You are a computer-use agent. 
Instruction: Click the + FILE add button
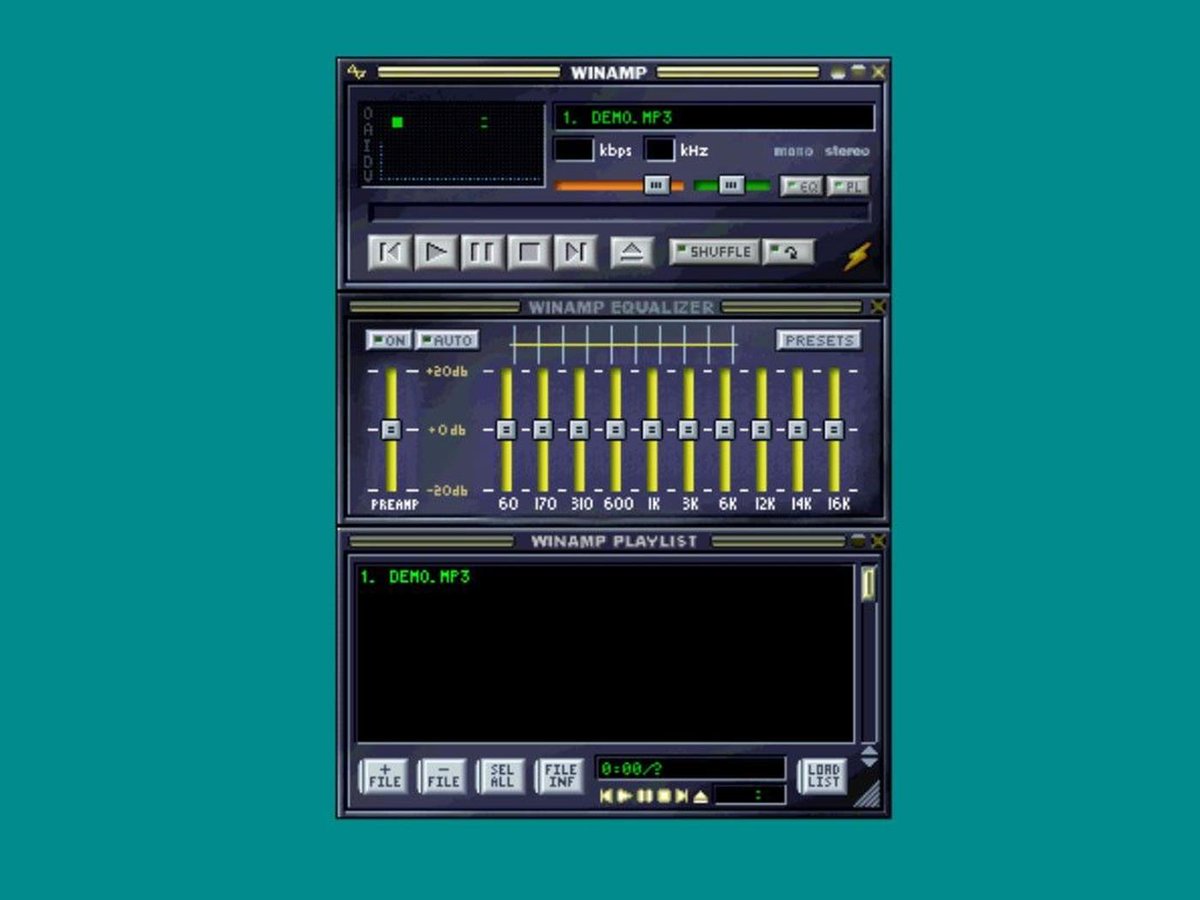384,776
